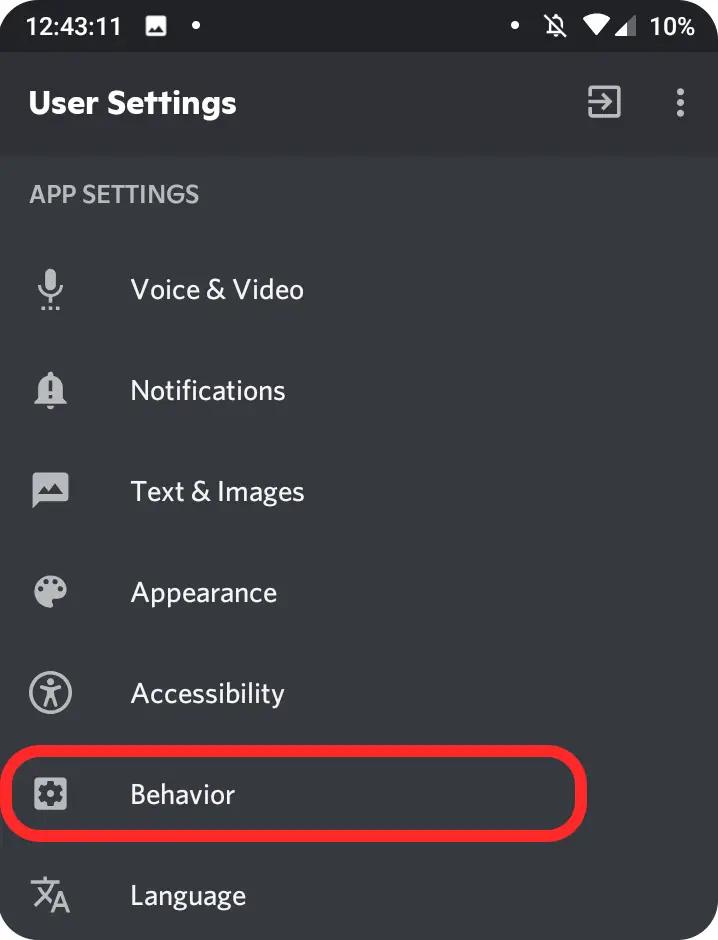
Task: Tap the translate icon beside Language
Action: [x=50, y=895]
